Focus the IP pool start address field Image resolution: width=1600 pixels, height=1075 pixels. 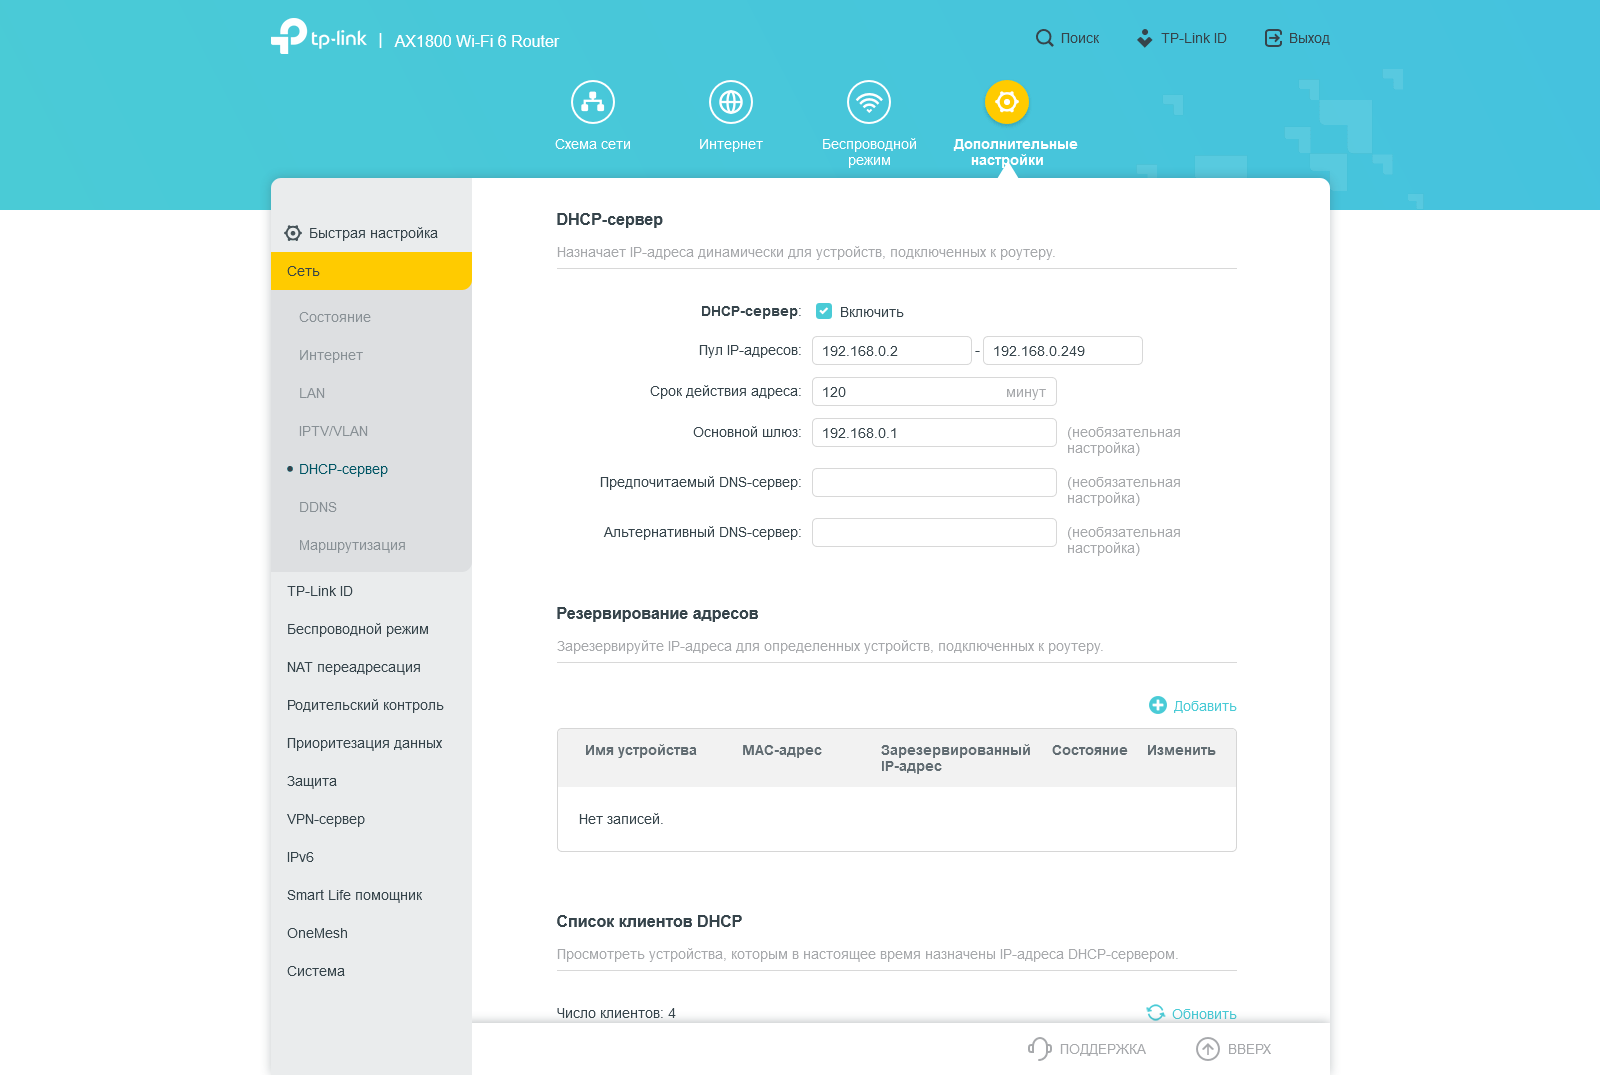coord(892,351)
